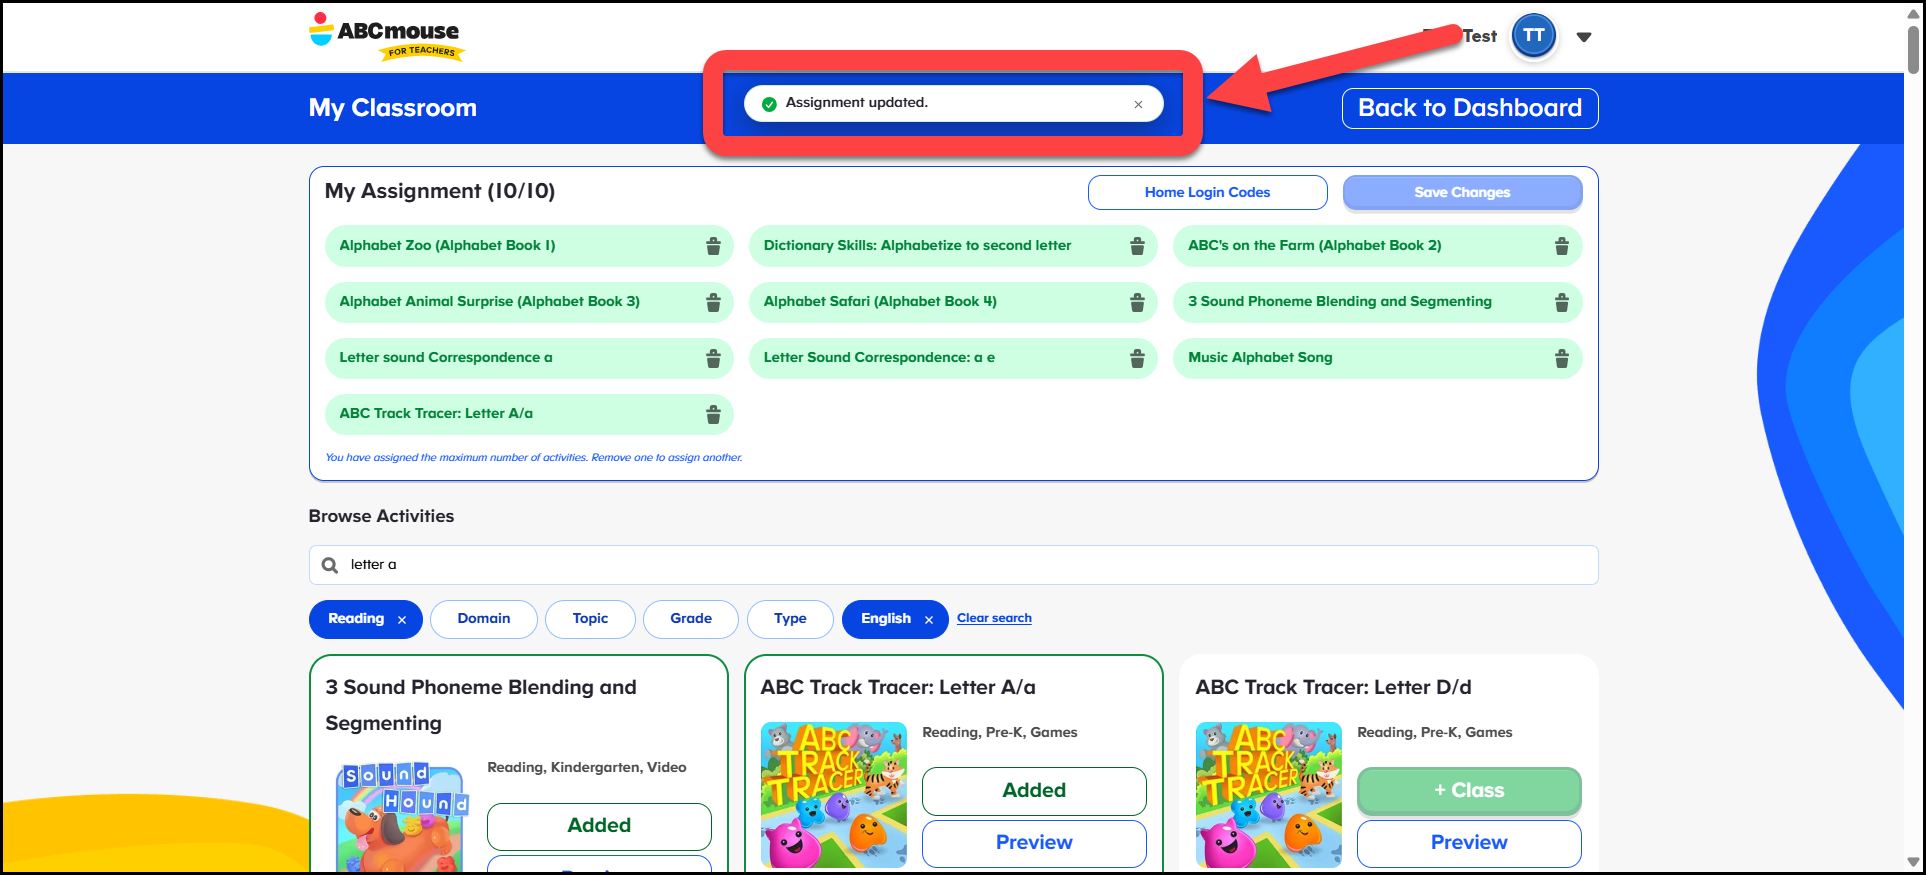Open the Grade filter
The image size is (1926, 875).
[691, 619]
